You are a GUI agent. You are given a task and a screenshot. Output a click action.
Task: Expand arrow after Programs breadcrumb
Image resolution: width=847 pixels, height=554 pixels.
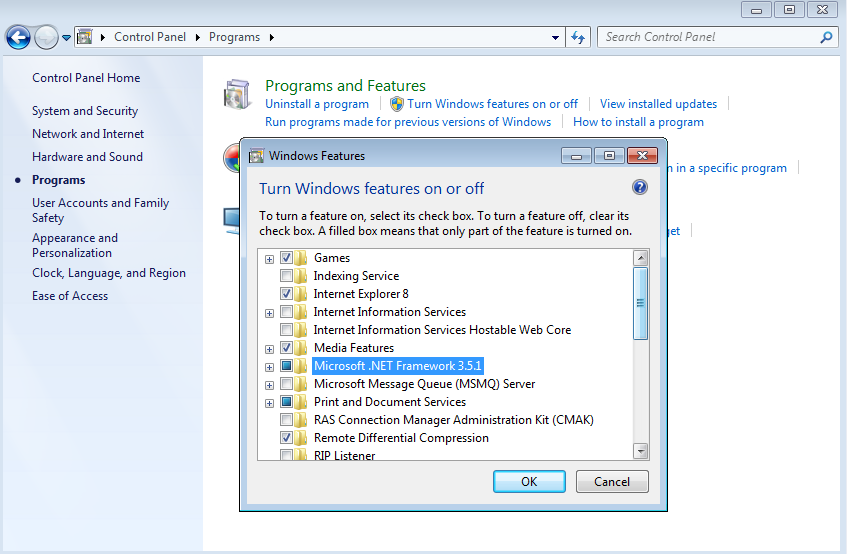click(272, 37)
